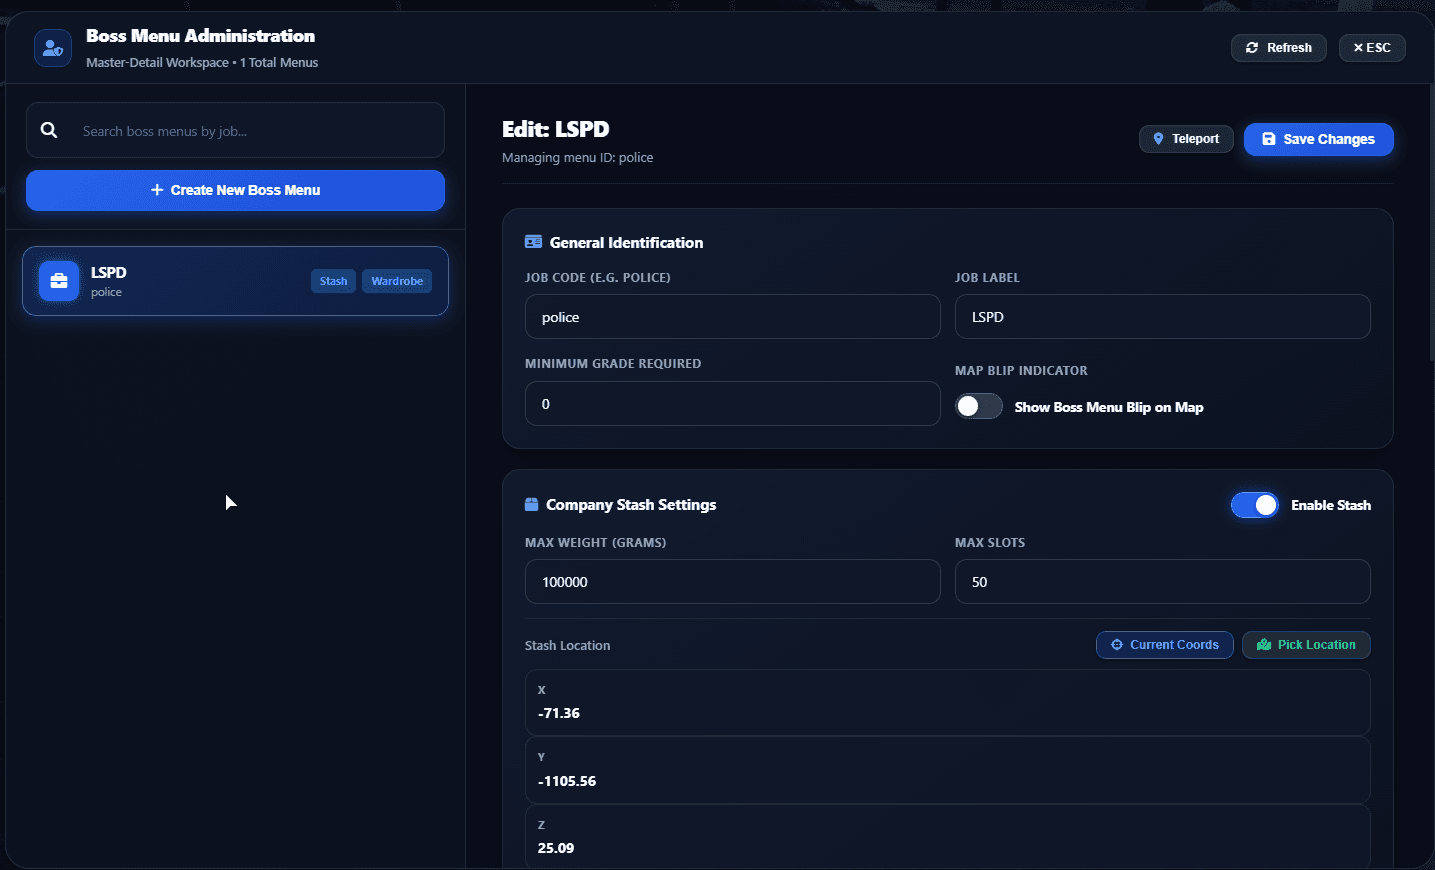The image size is (1435, 870).
Task: Click the Company Stash box icon
Action: coord(532,505)
